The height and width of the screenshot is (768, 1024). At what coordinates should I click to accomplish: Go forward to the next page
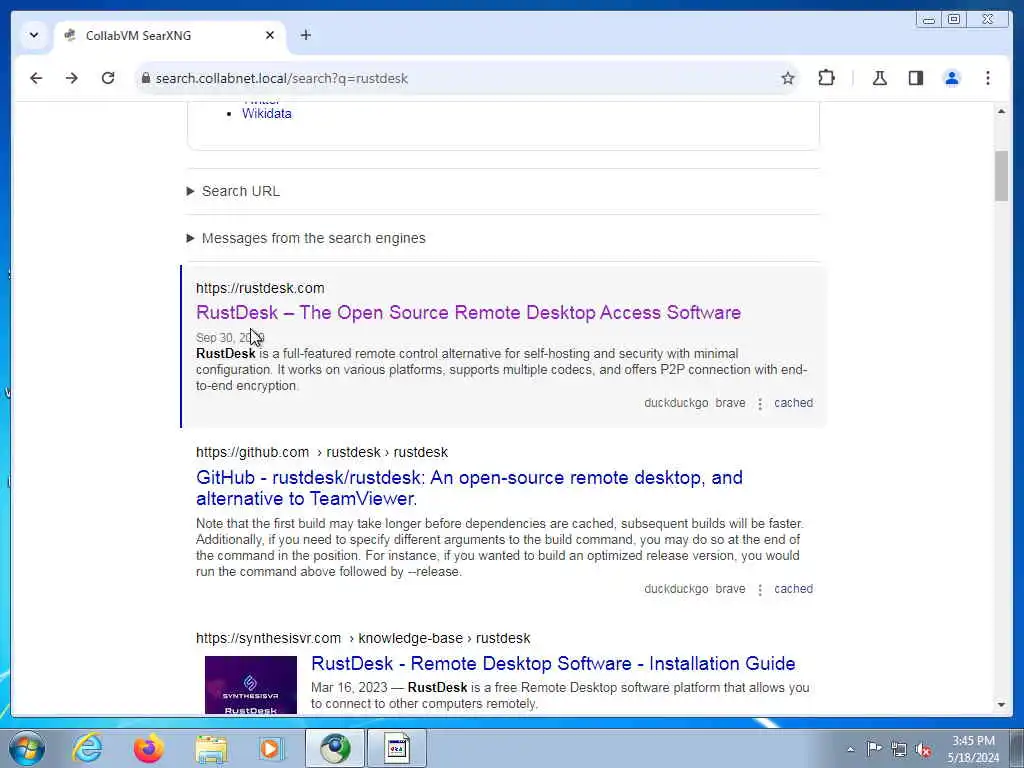tap(72, 78)
